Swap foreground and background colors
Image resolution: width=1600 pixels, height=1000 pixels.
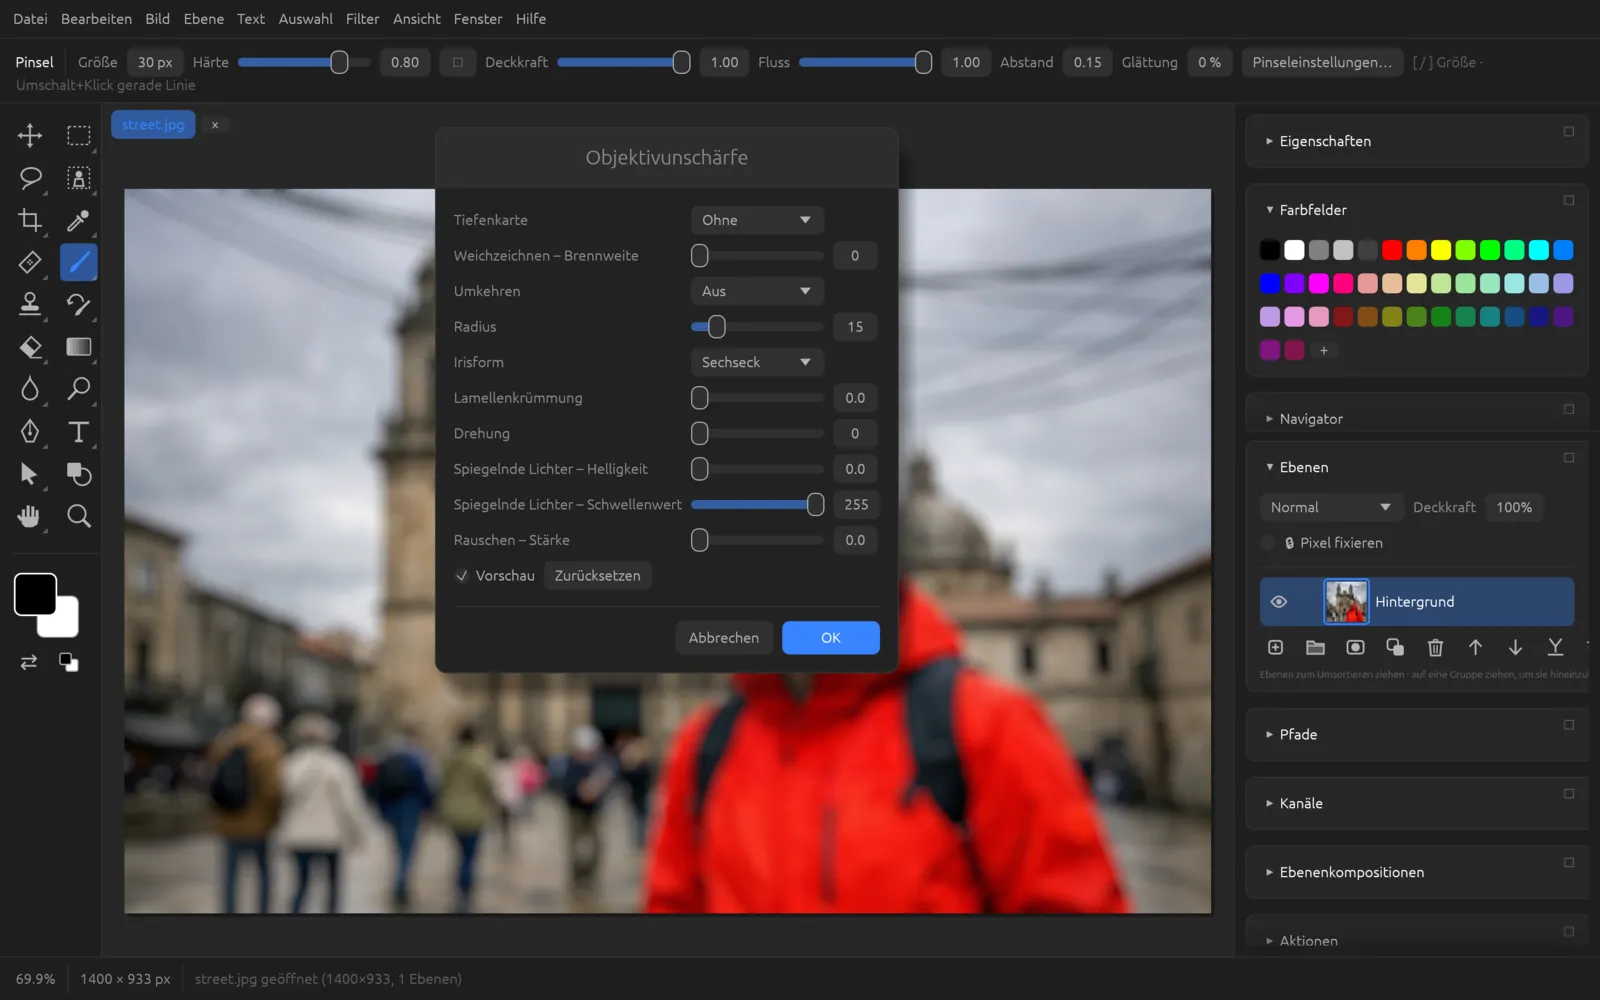(29, 662)
